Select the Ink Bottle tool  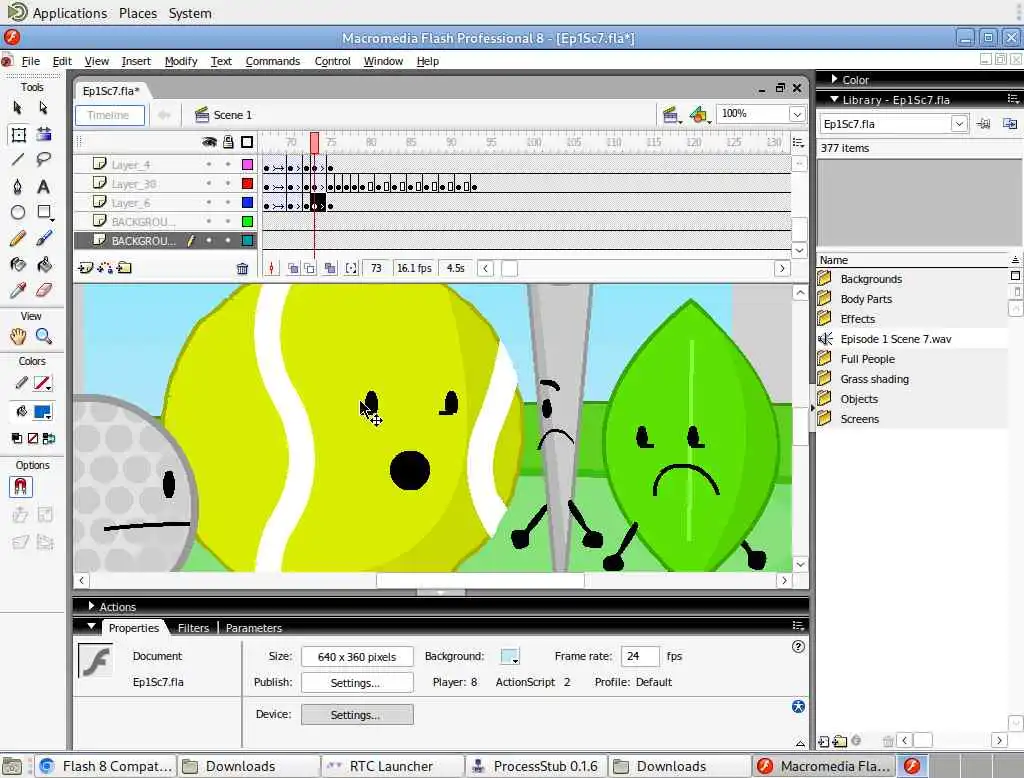point(18,265)
